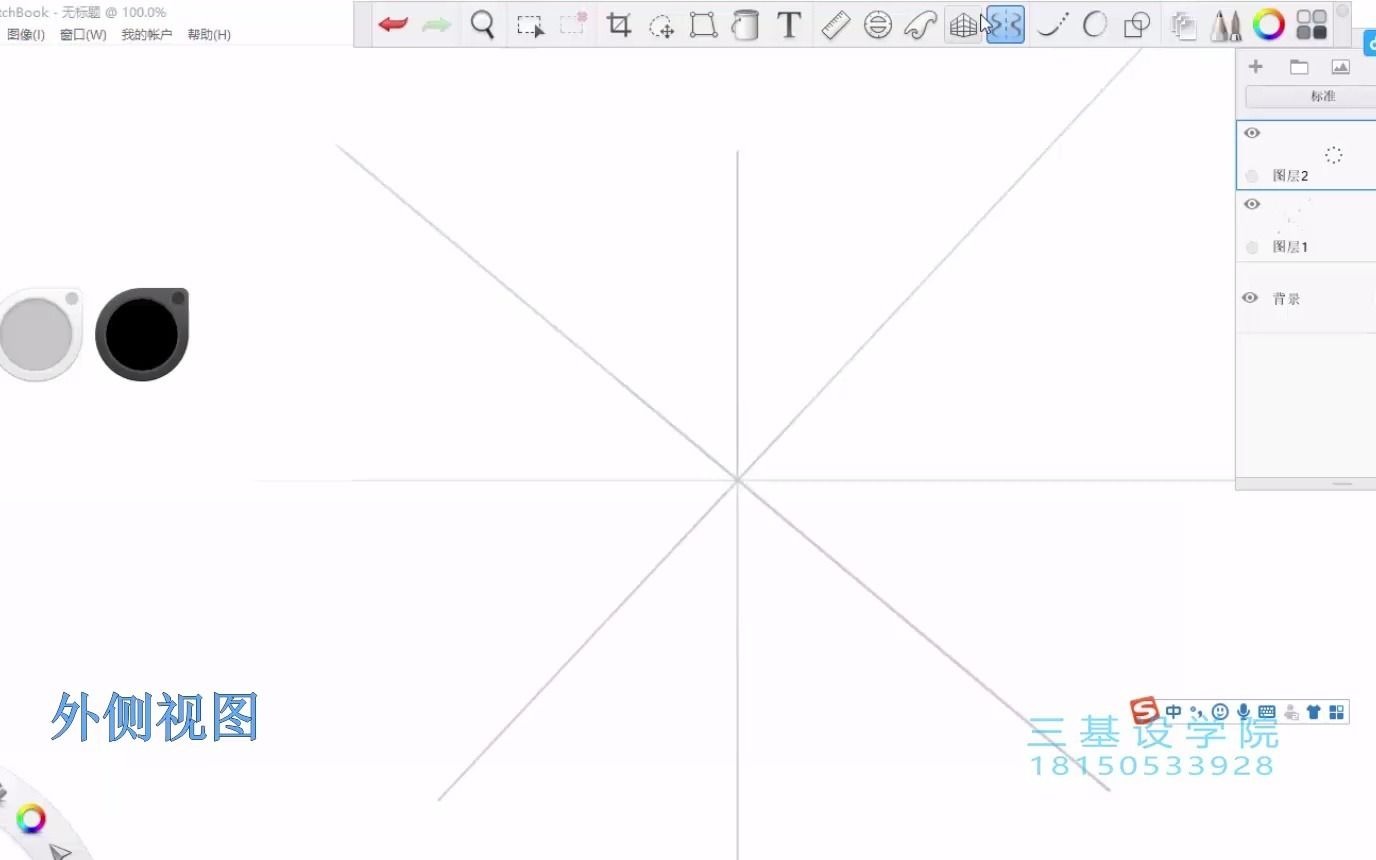Toggle the lock circle on 图层1
Image resolution: width=1376 pixels, height=860 pixels.
click(x=1252, y=247)
